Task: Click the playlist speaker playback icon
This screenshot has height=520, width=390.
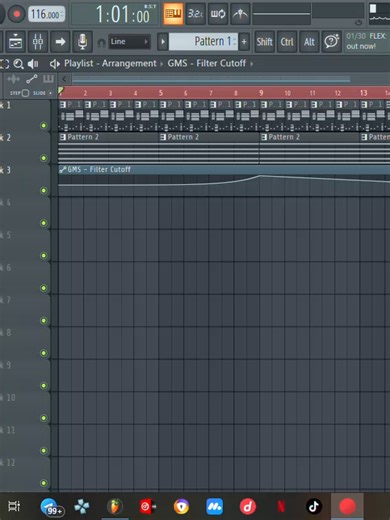Action: pos(33,64)
